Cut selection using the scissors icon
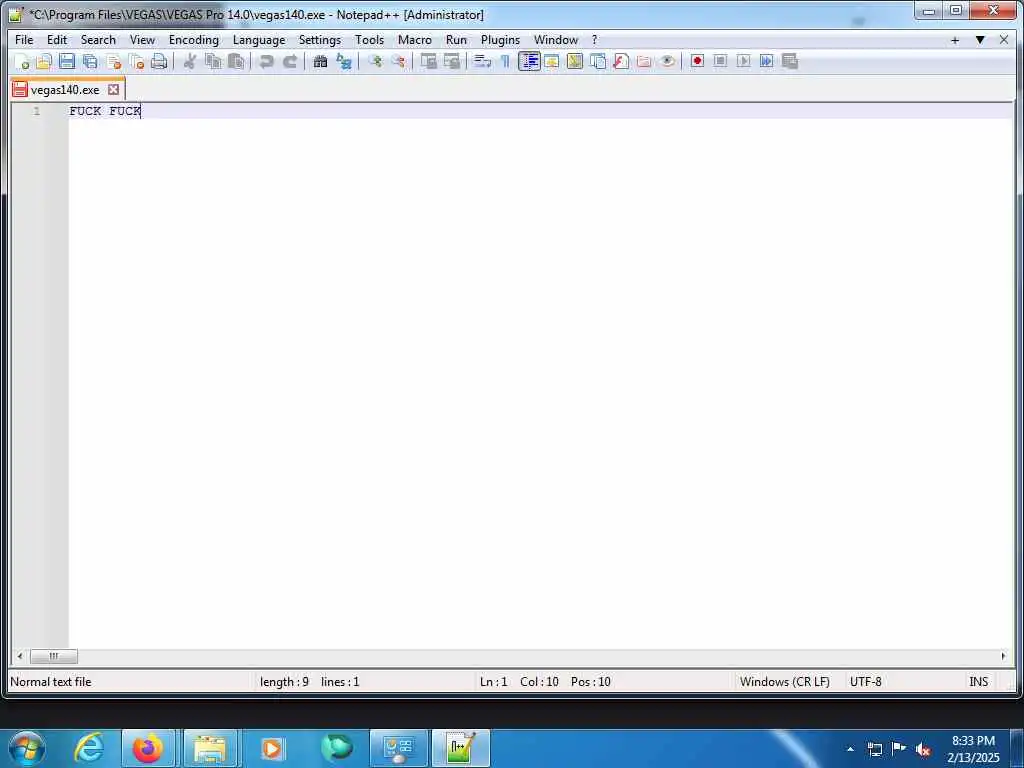1024x768 pixels. (190, 61)
